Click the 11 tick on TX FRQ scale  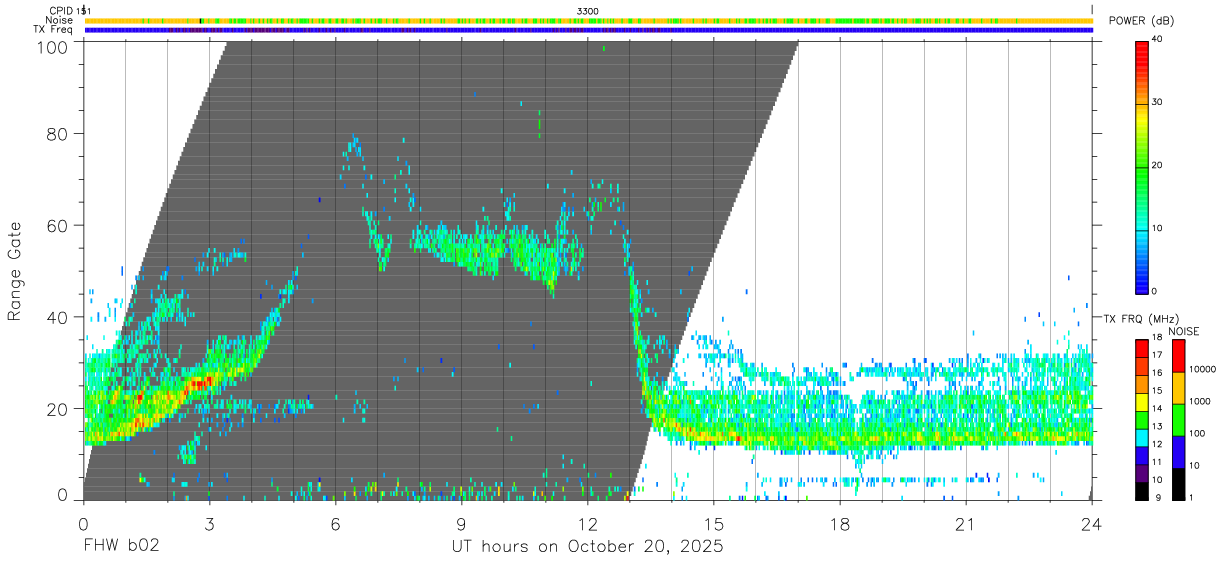1157,462
